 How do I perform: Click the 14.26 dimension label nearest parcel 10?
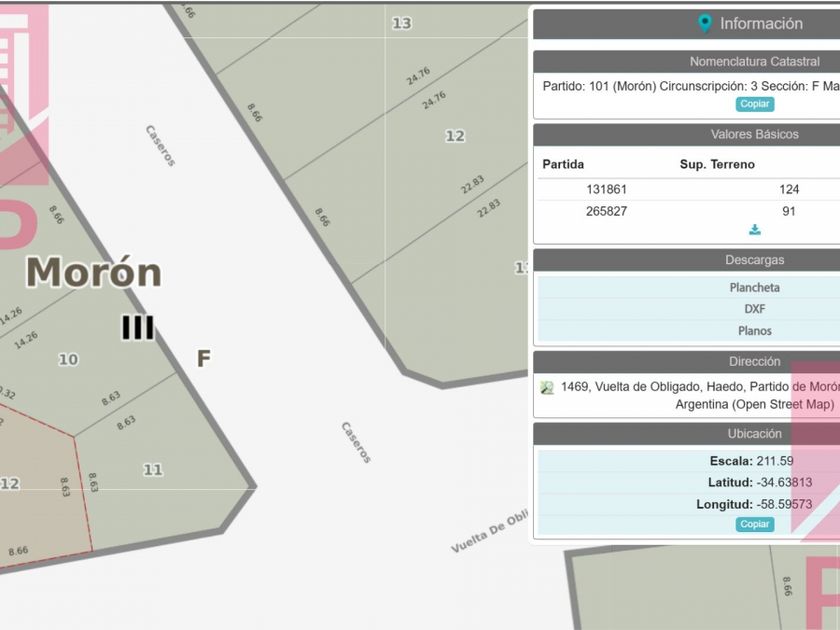click(x=26, y=340)
